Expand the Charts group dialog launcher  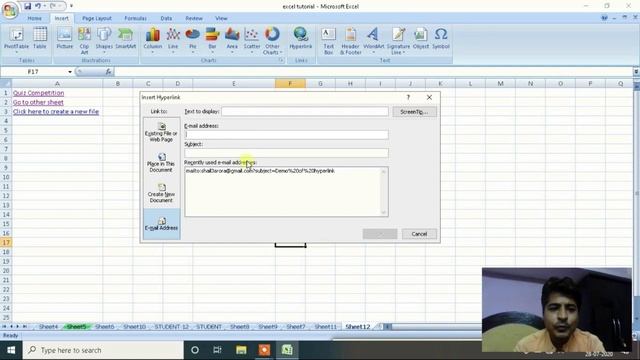281,60
